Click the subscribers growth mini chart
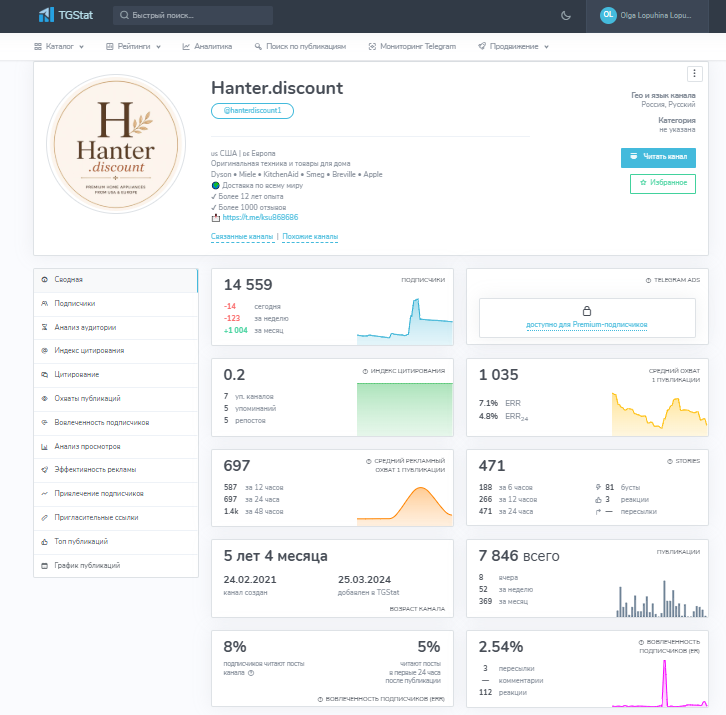This screenshot has height=715, width=726. [x=405, y=321]
